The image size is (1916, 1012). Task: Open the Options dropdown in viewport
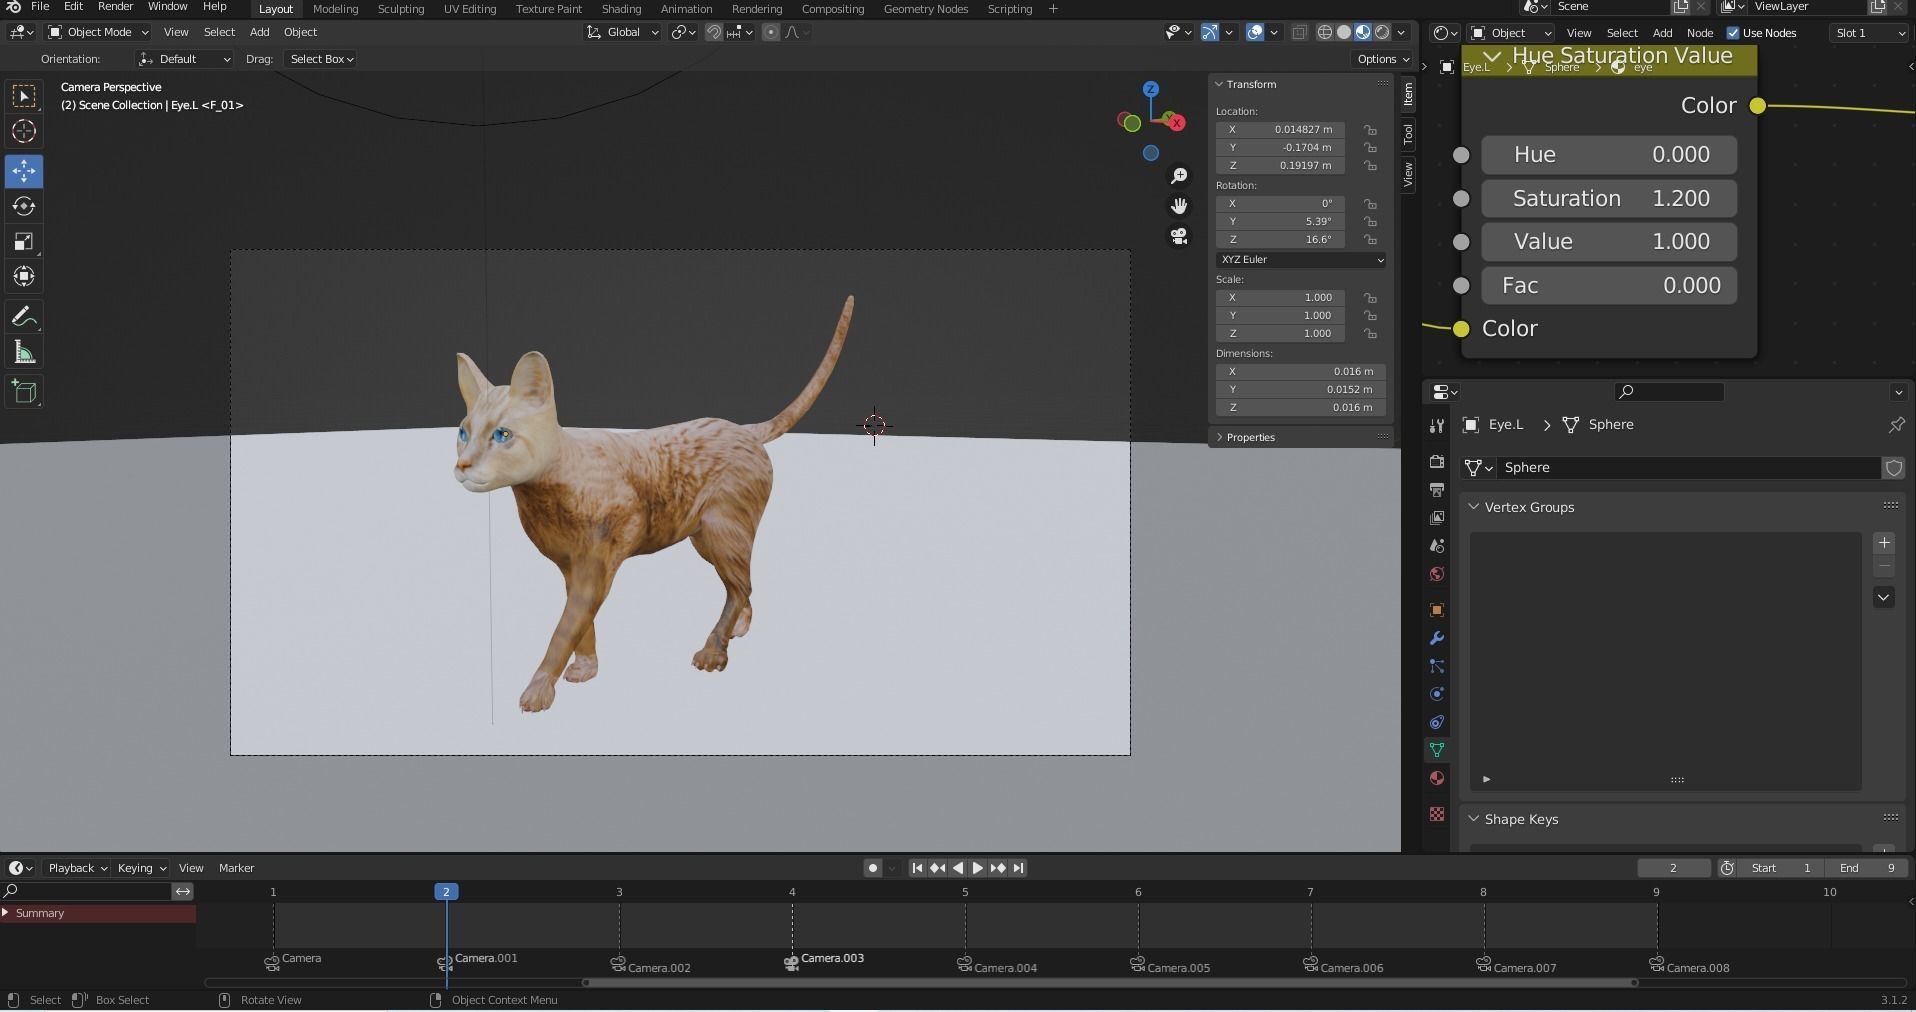point(1383,59)
